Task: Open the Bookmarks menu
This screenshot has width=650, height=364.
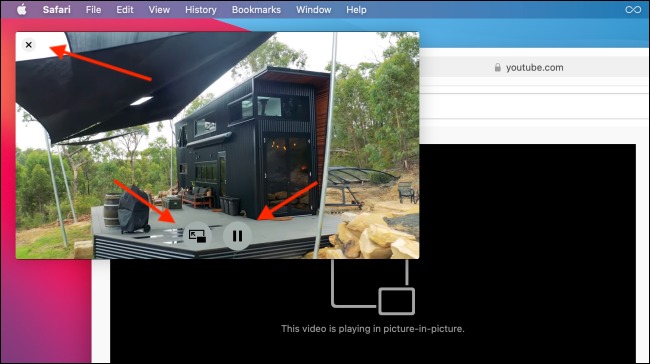Action: tap(256, 10)
